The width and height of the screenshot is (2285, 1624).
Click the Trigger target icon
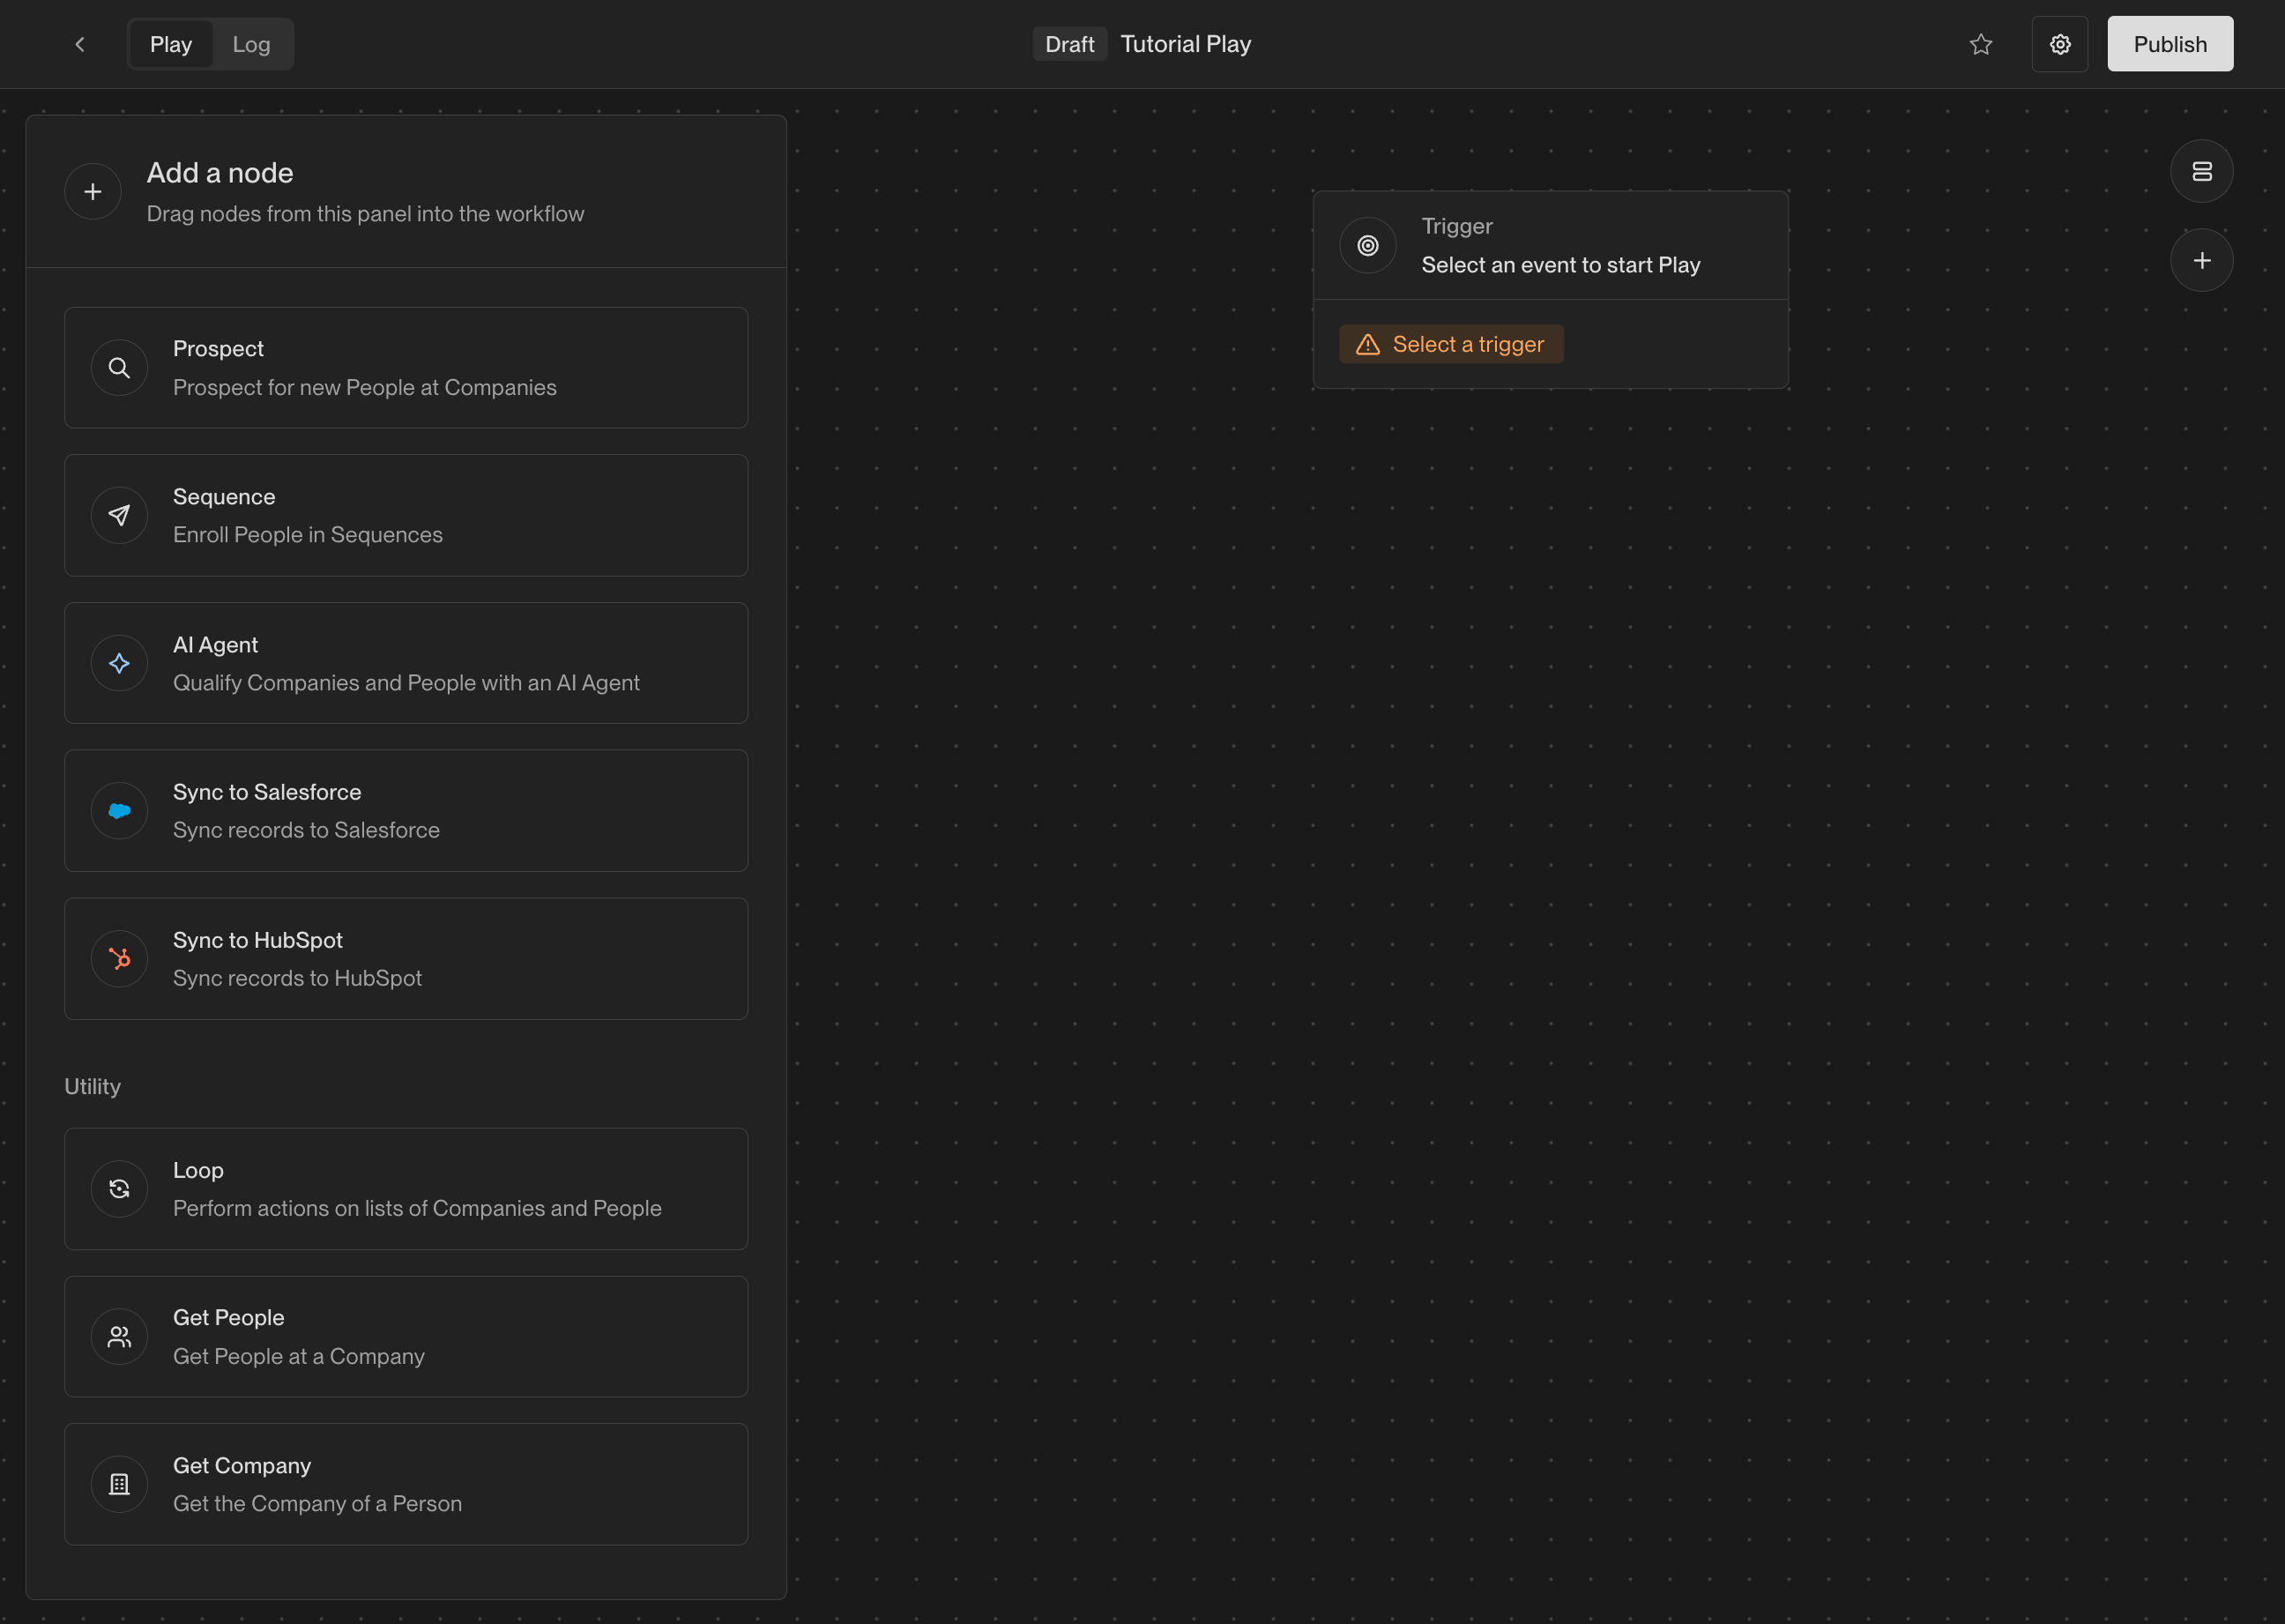1367,245
